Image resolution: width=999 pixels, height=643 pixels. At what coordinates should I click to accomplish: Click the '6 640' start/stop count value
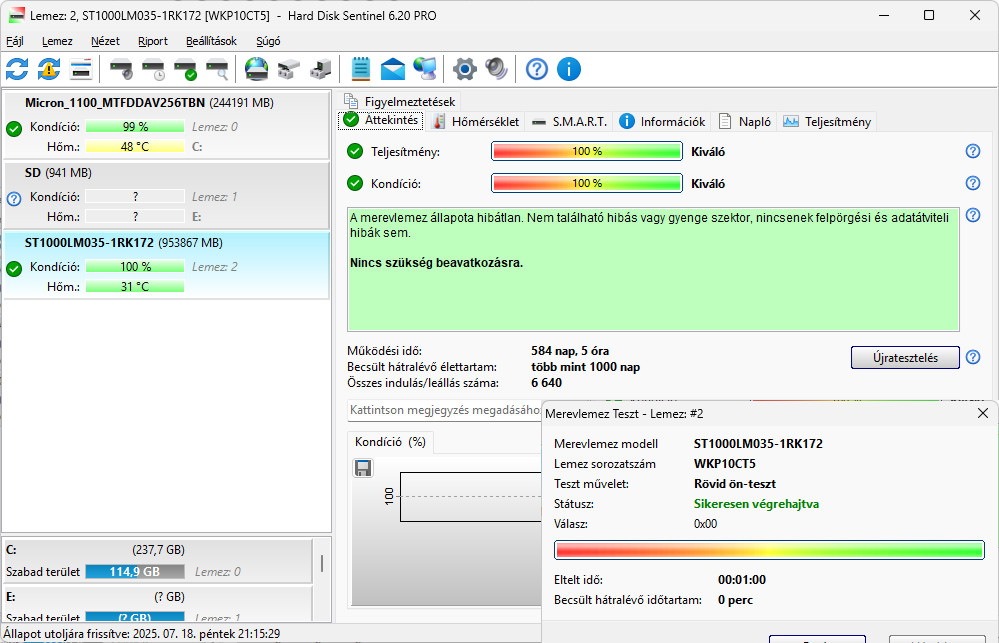point(547,383)
